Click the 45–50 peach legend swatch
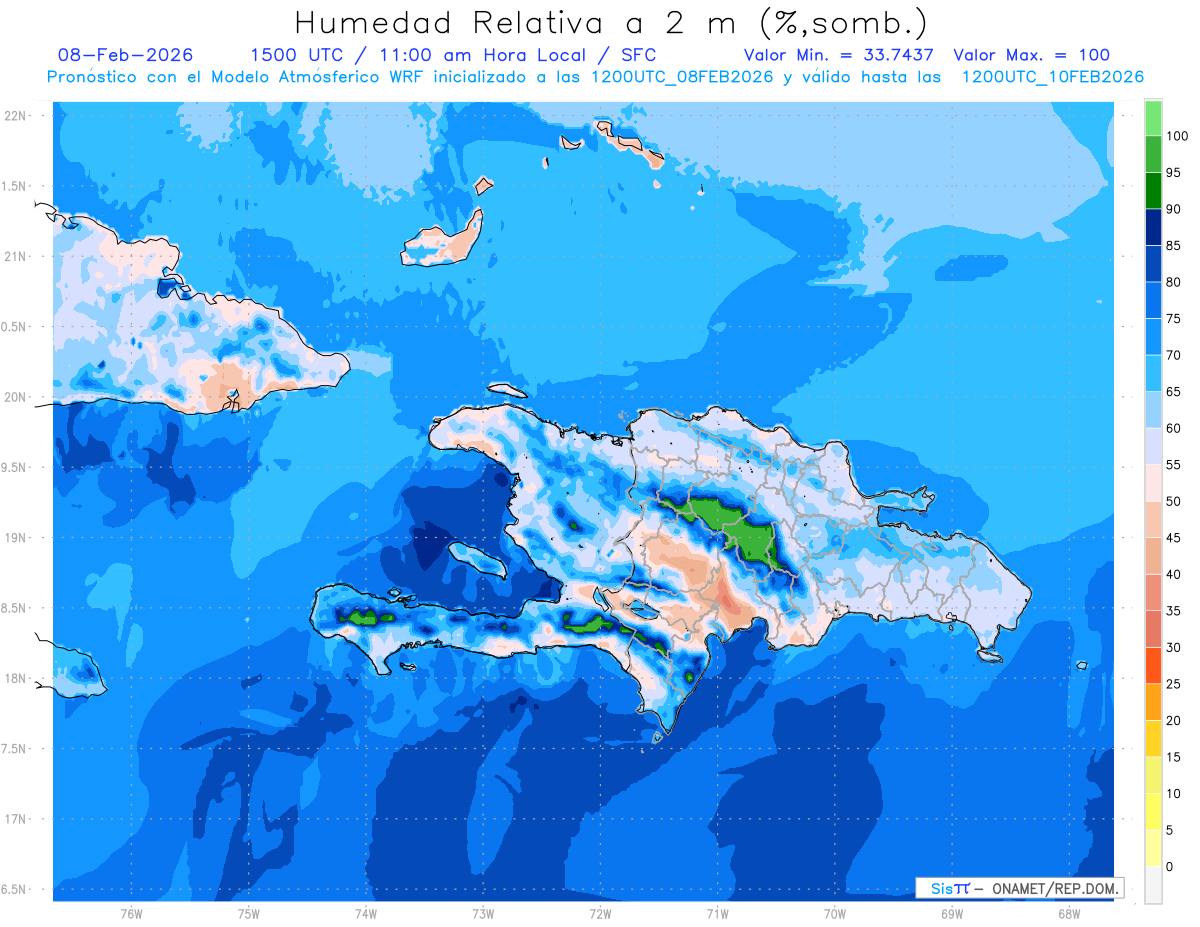 [1153, 520]
